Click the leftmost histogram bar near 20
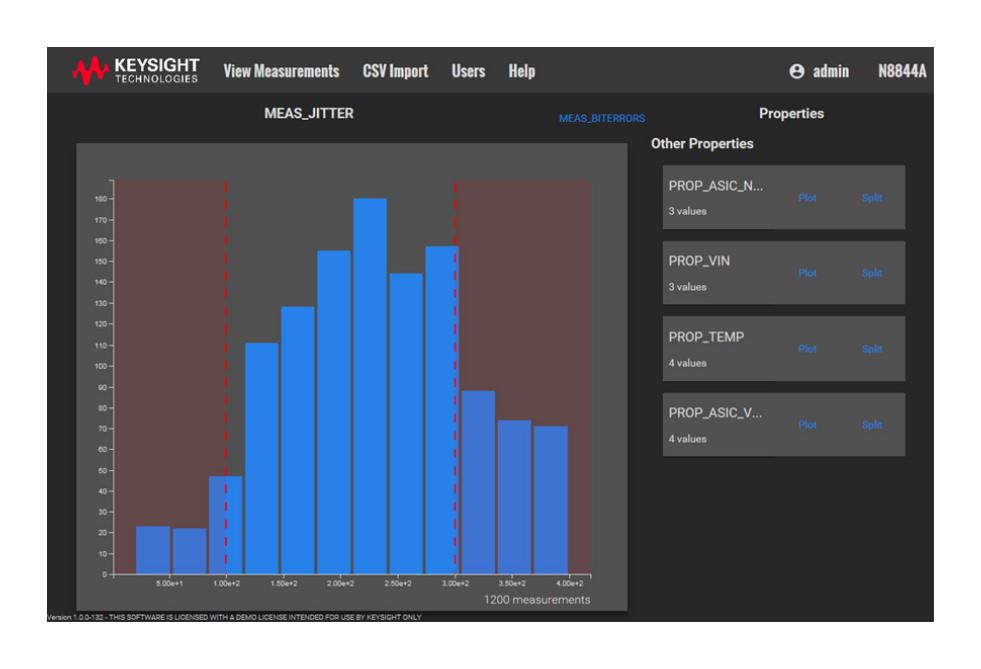The image size is (981, 669). (x=153, y=550)
